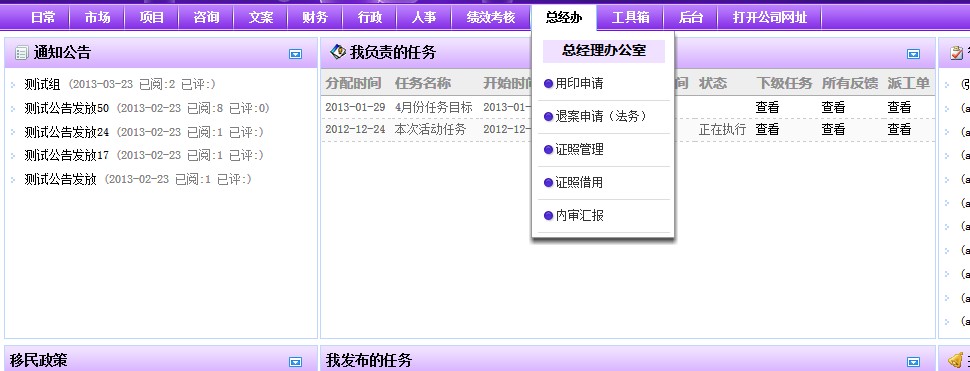Image resolution: width=970 pixels, height=371 pixels.
Task: Open the 日常 menu tab
Action: (x=43, y=18)
